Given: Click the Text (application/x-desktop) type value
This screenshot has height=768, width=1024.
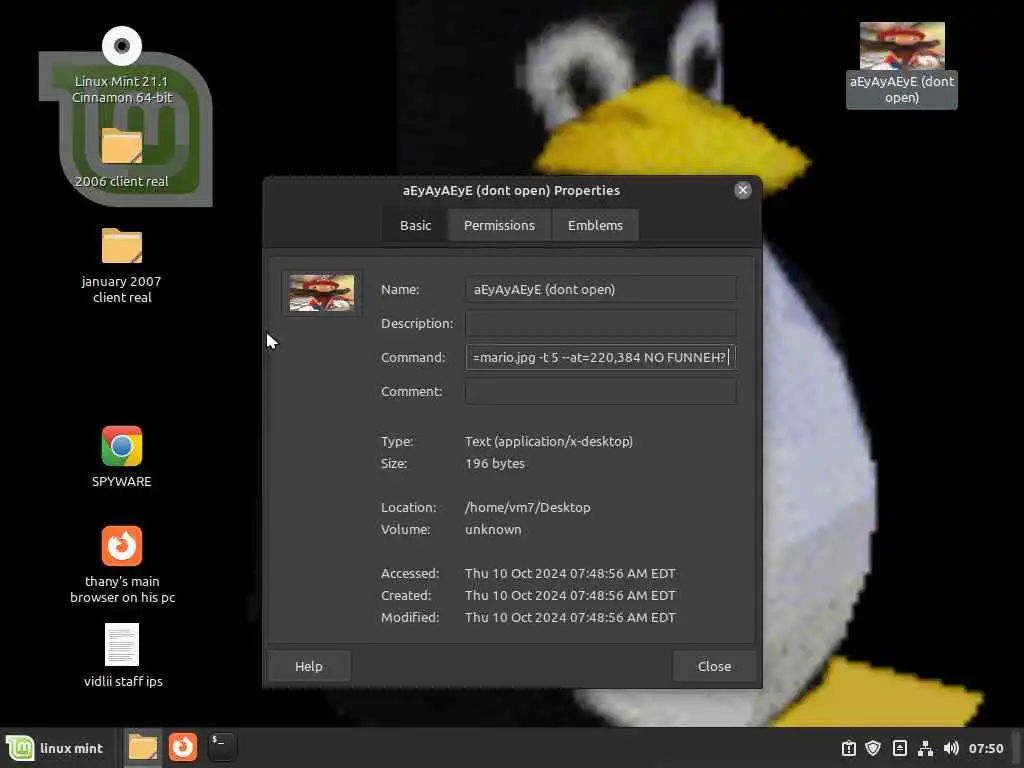Looking at the screenshot, I should (549, 441).
